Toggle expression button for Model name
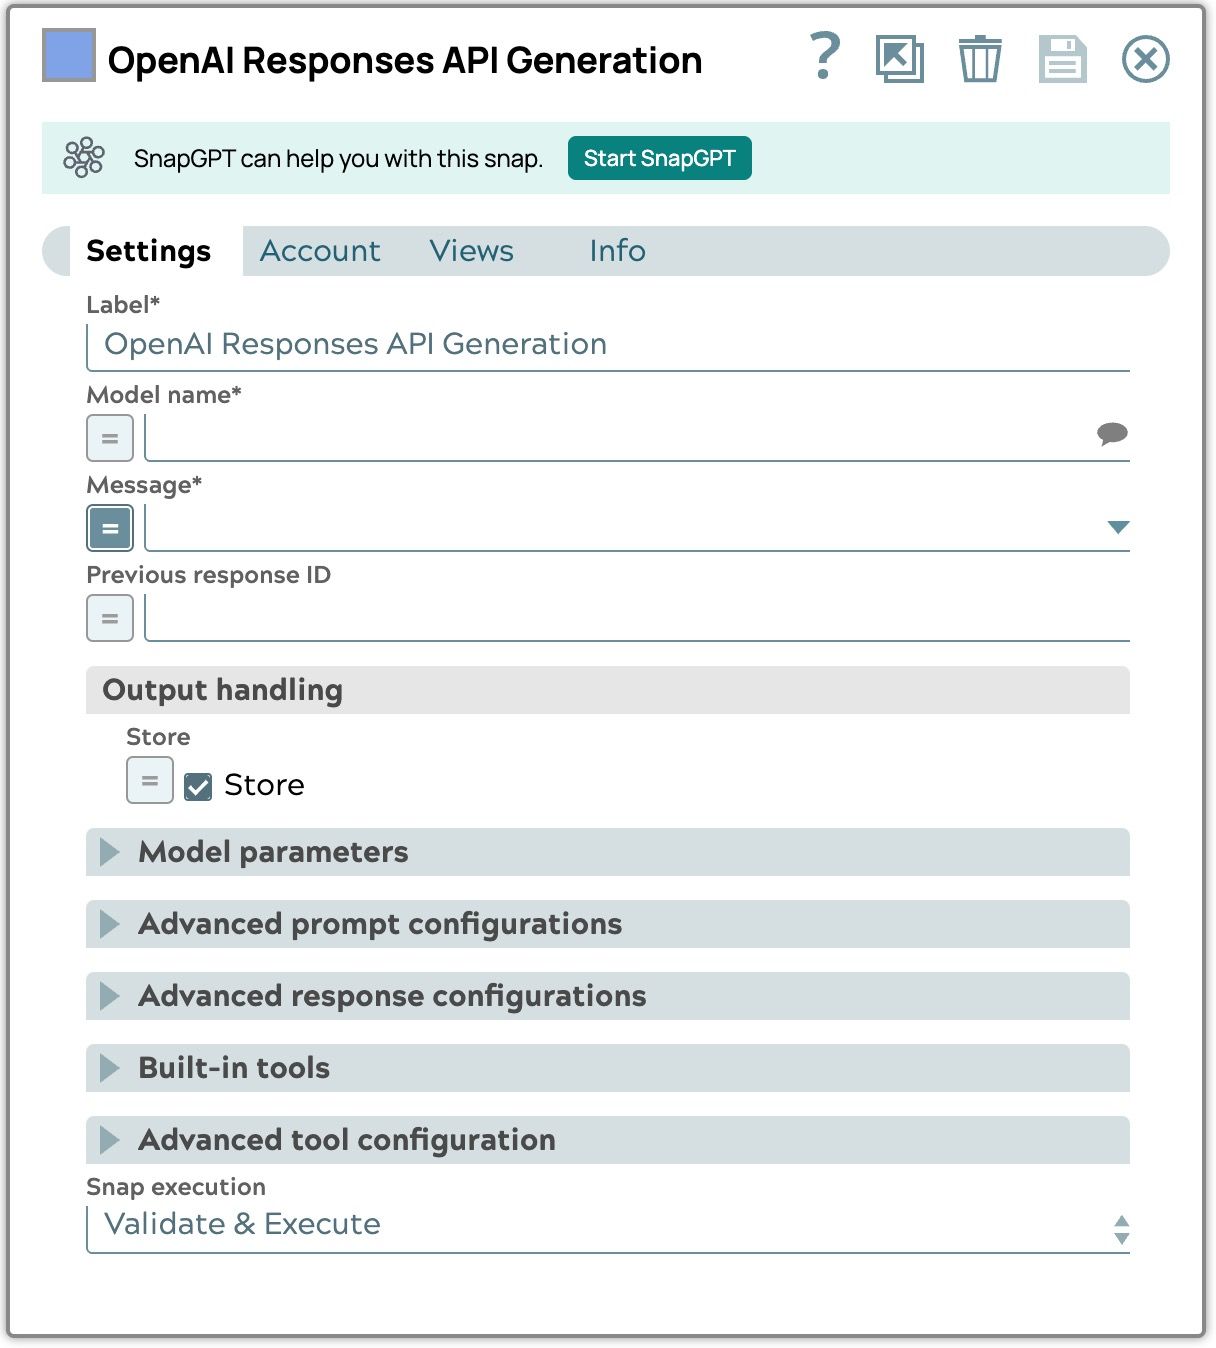 [110, 438]
